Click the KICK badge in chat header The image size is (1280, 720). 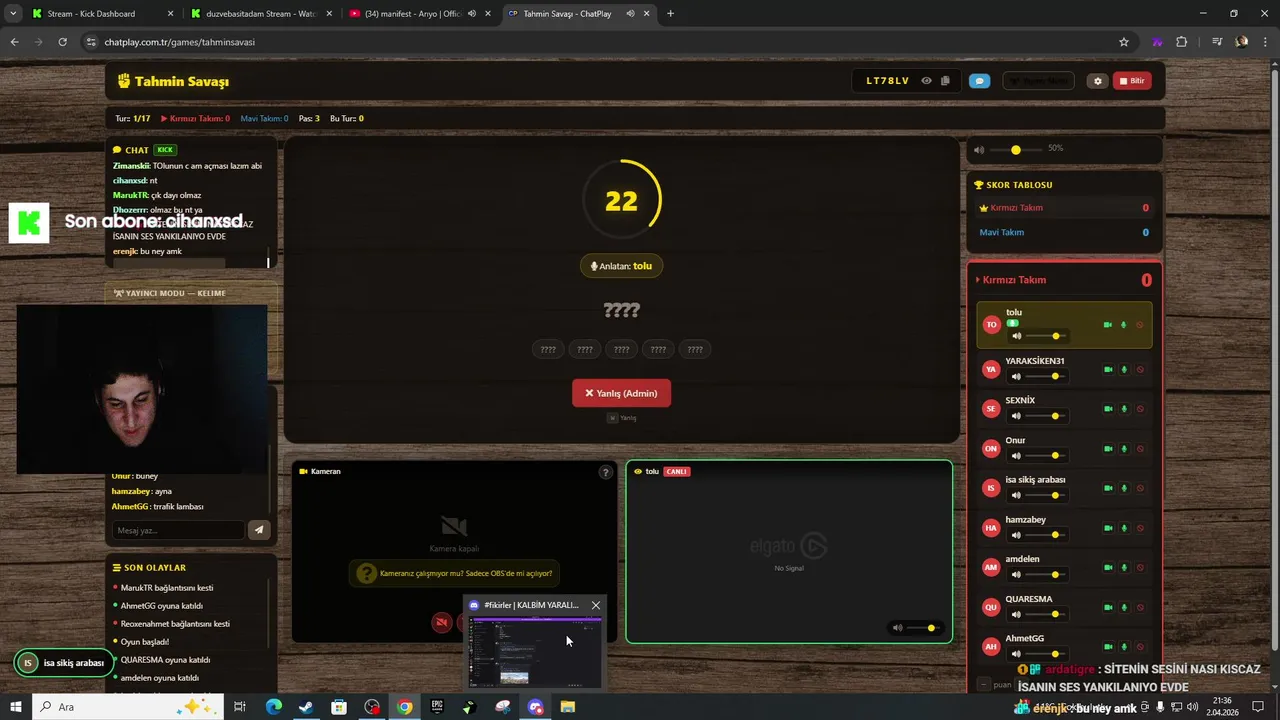(164, 150)
